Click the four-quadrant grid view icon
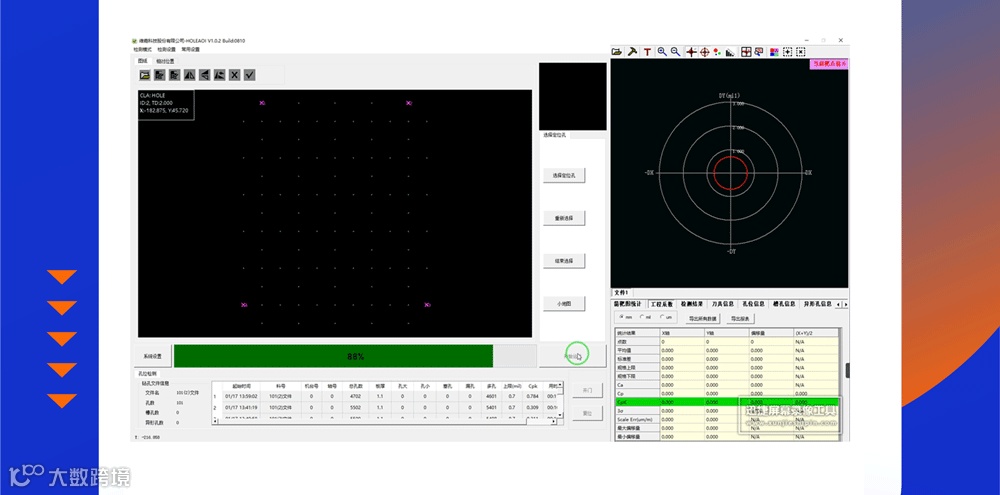 746,52
